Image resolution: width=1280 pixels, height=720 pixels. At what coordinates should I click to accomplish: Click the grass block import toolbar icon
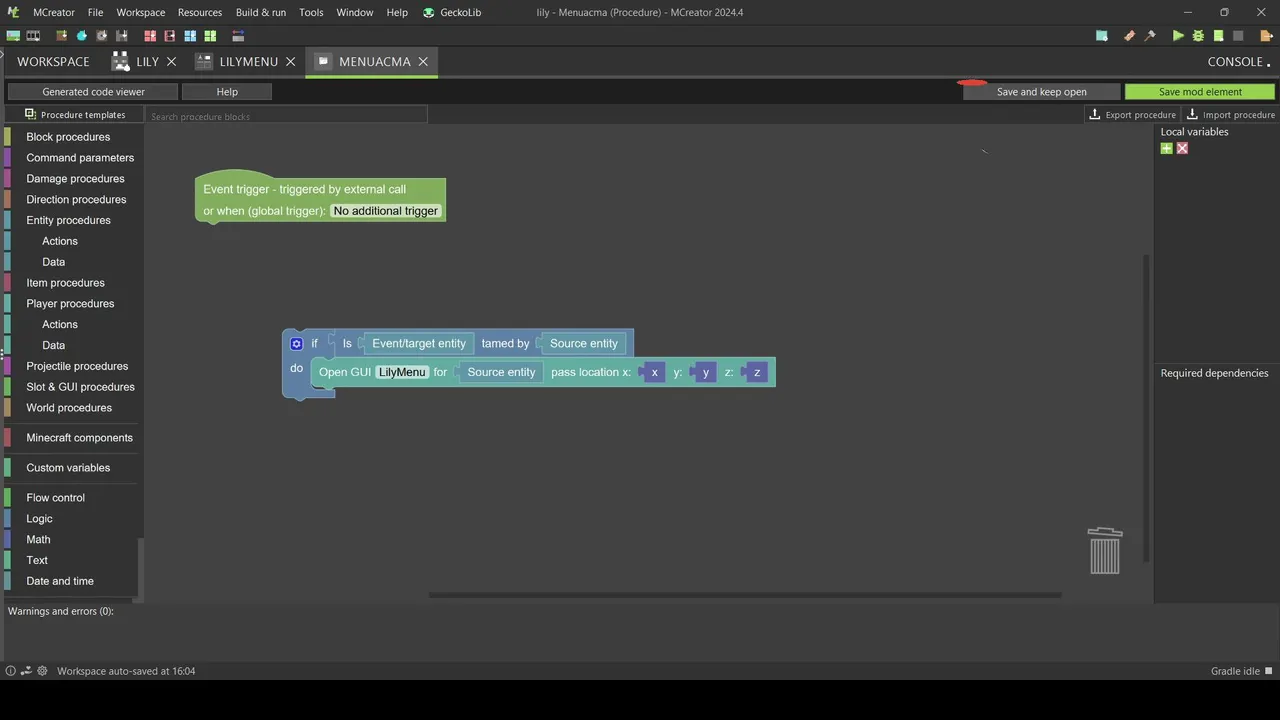62,36
